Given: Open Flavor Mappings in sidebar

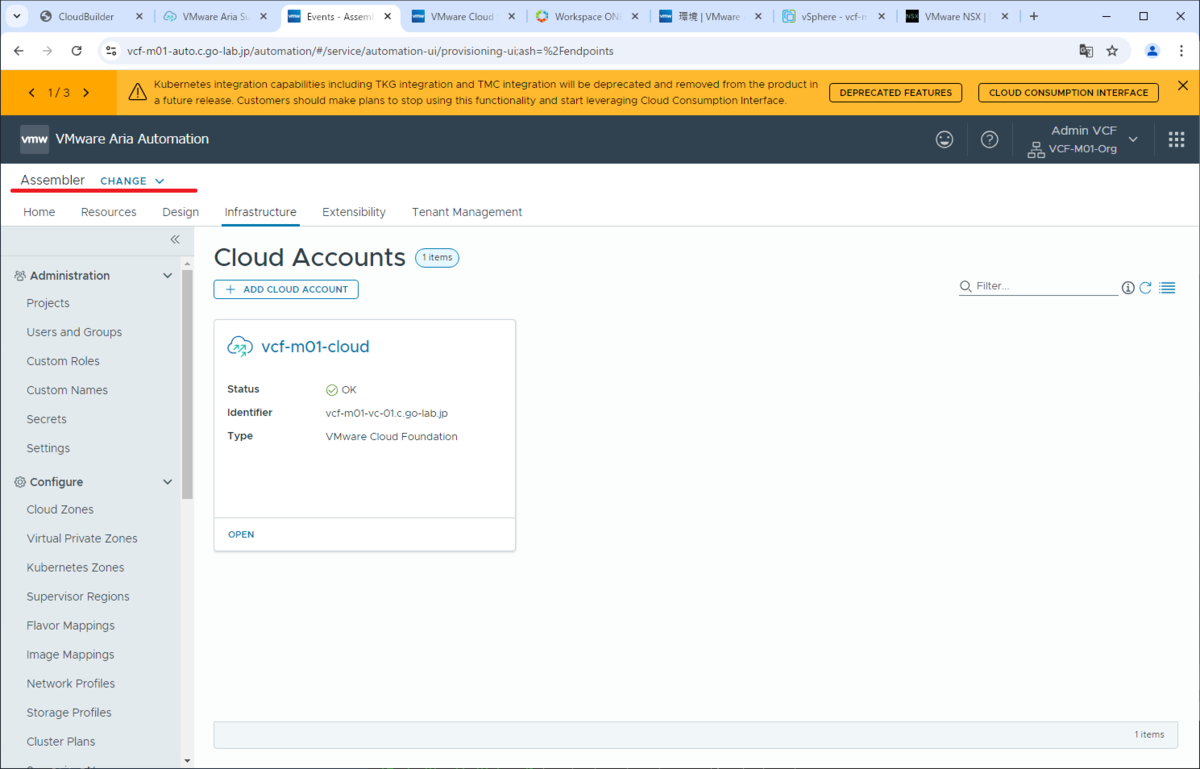Looking at the screenshot, I should (x=71, y=625).
